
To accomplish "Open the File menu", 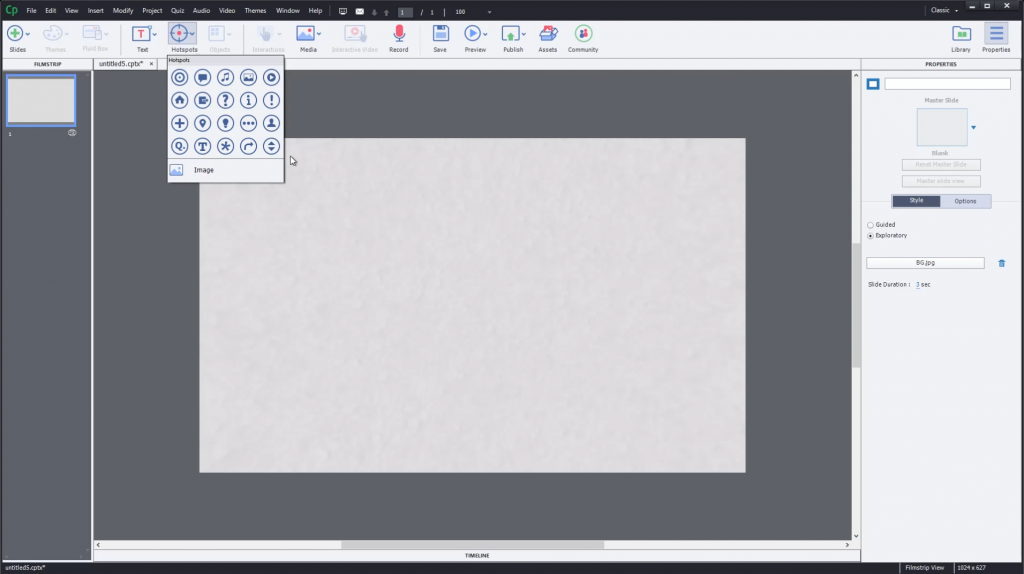I will pyautogui.click(x=31, y=10).
